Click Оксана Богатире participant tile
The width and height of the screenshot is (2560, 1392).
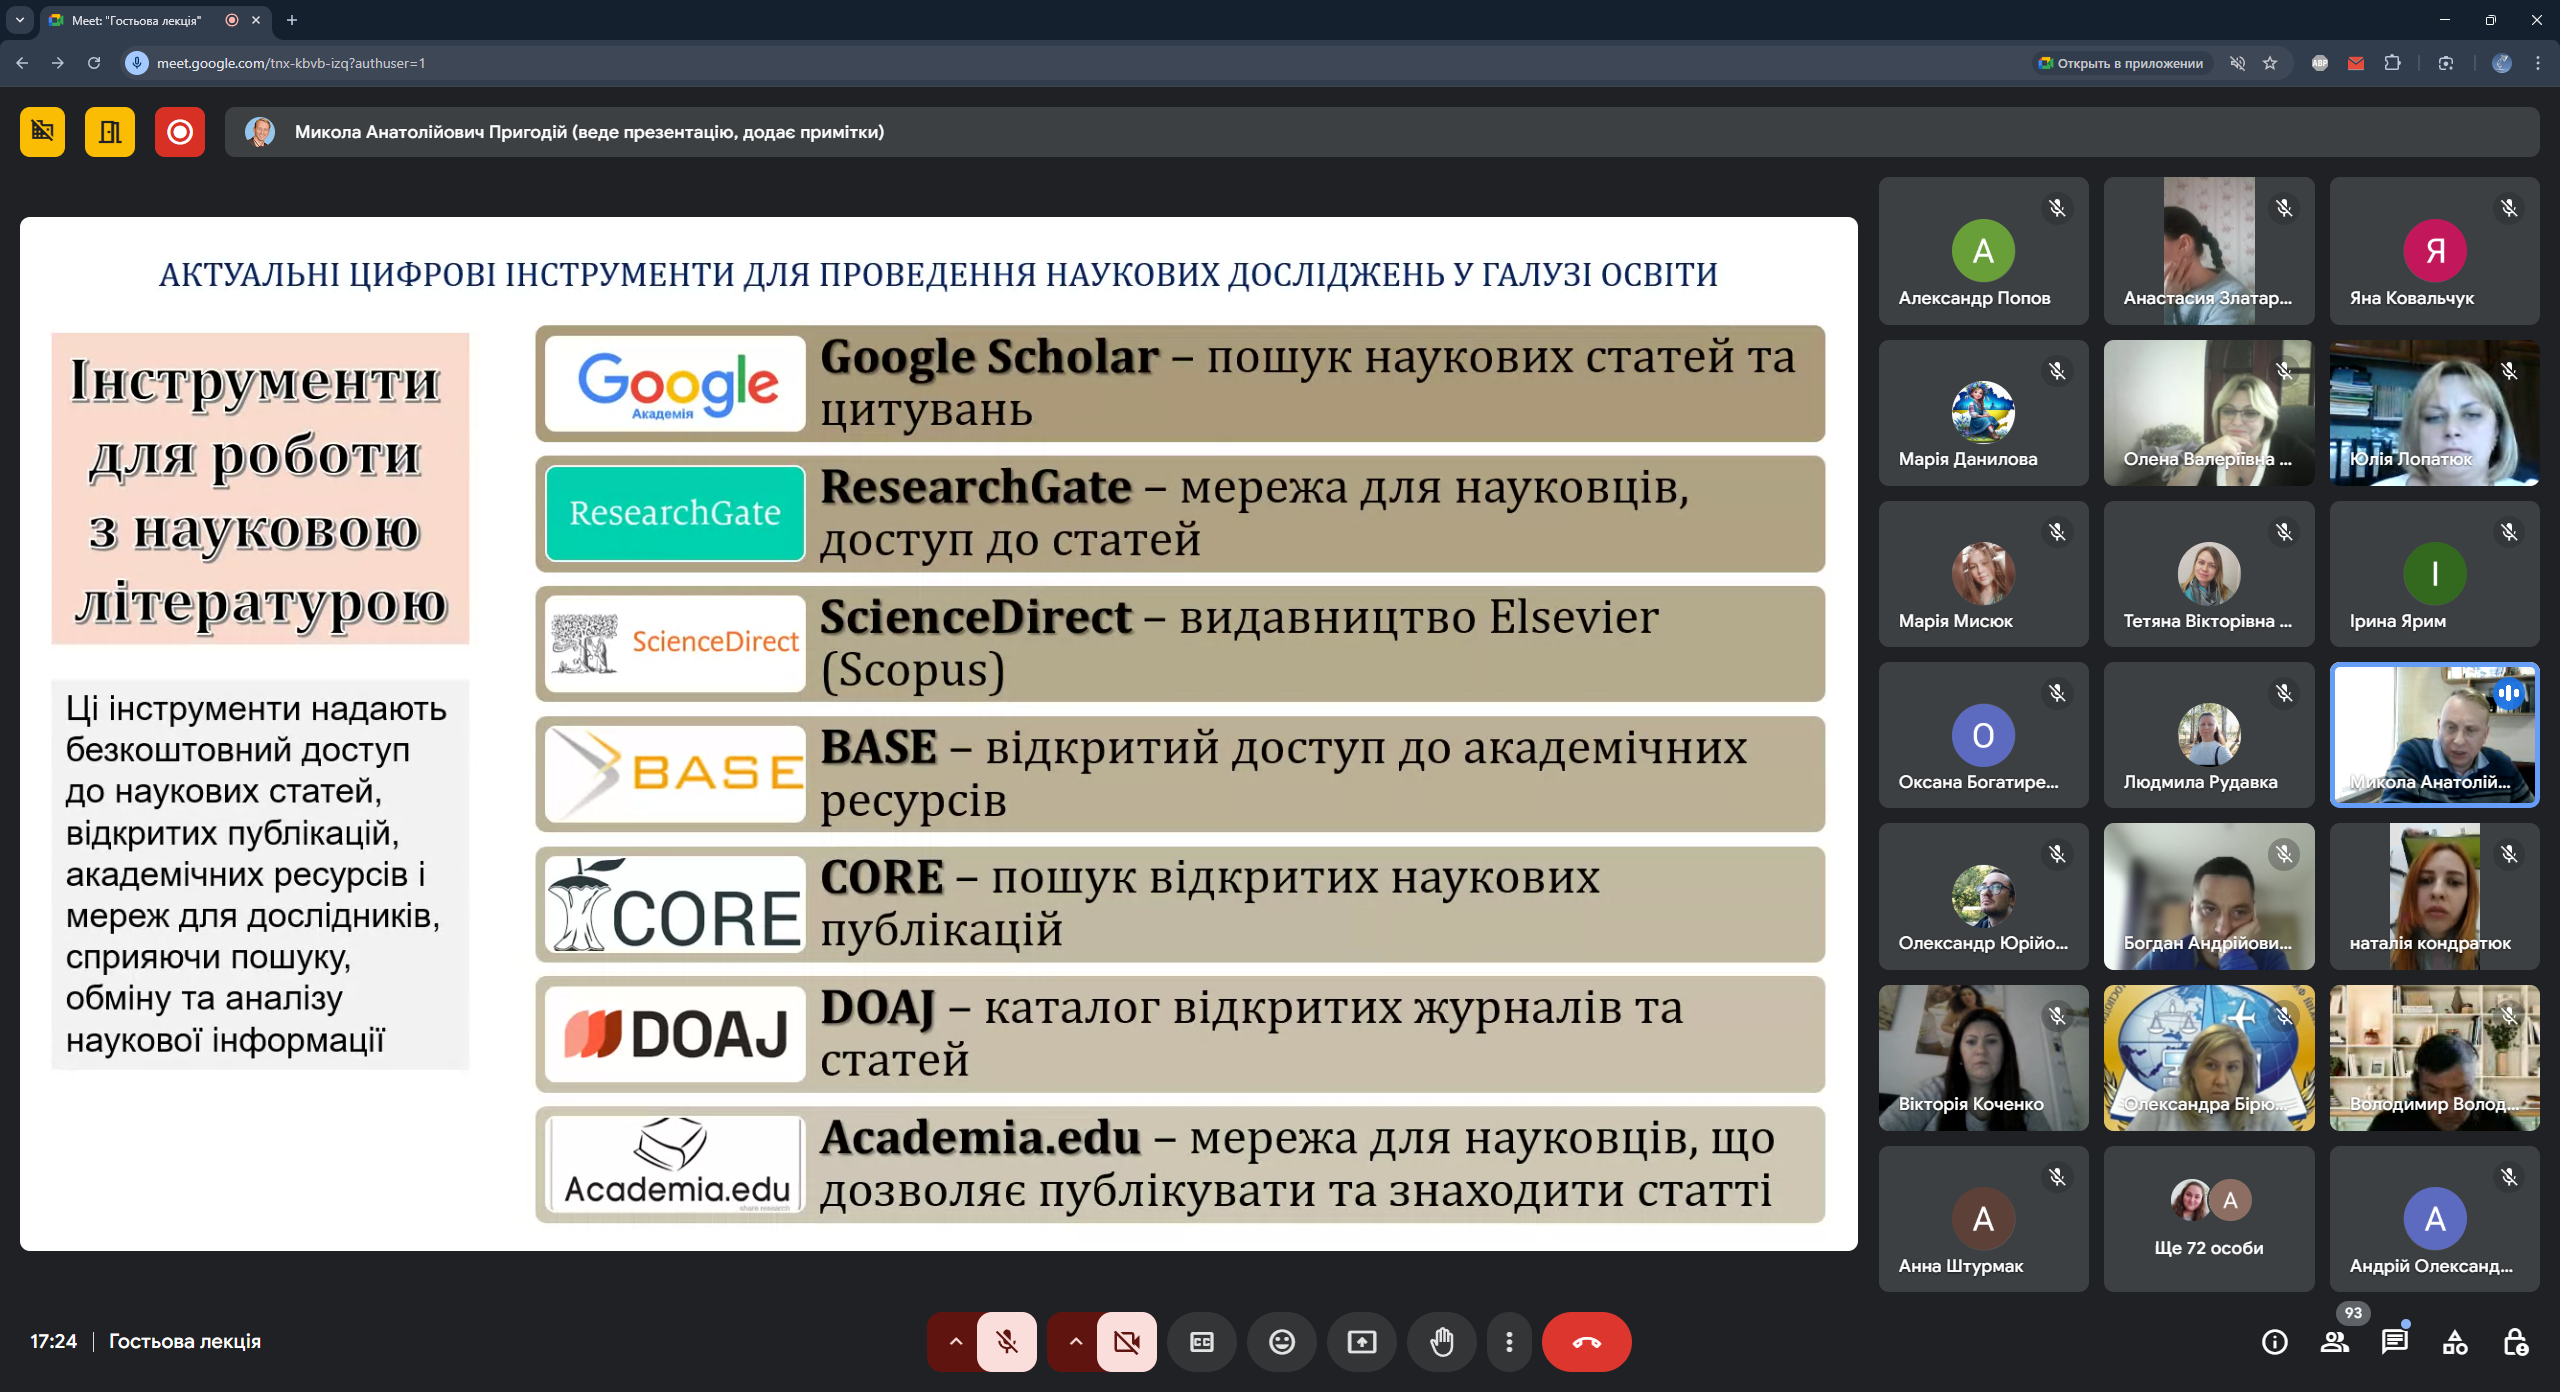pyautogui.click(x=1983, y=735)
